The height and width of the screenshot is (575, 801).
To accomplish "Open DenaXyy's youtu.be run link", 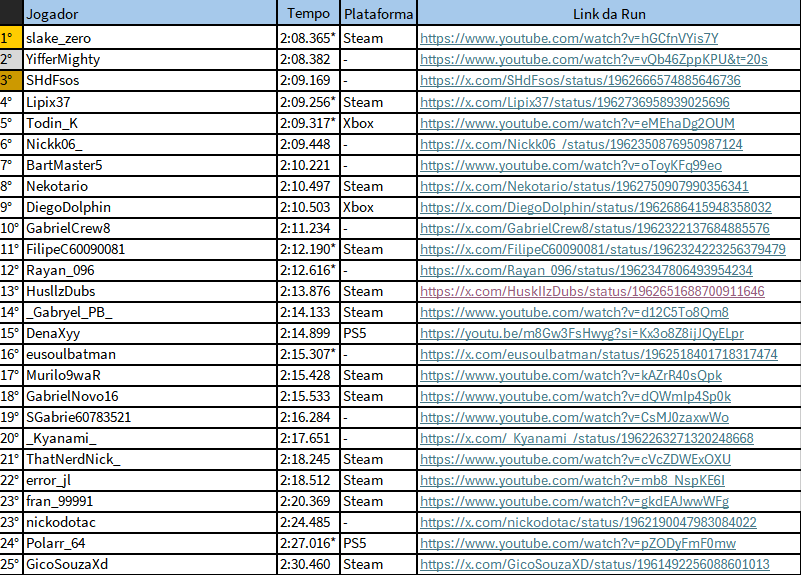I will pos(582,333).
